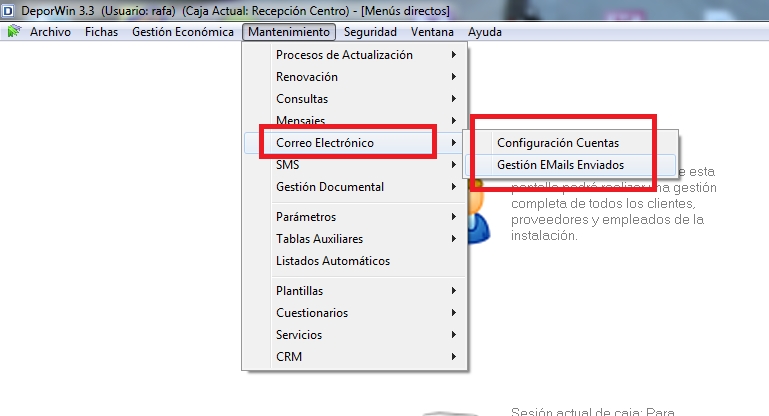Open the Ventana menu
The image size is (769, 416).
pos(432,32)
